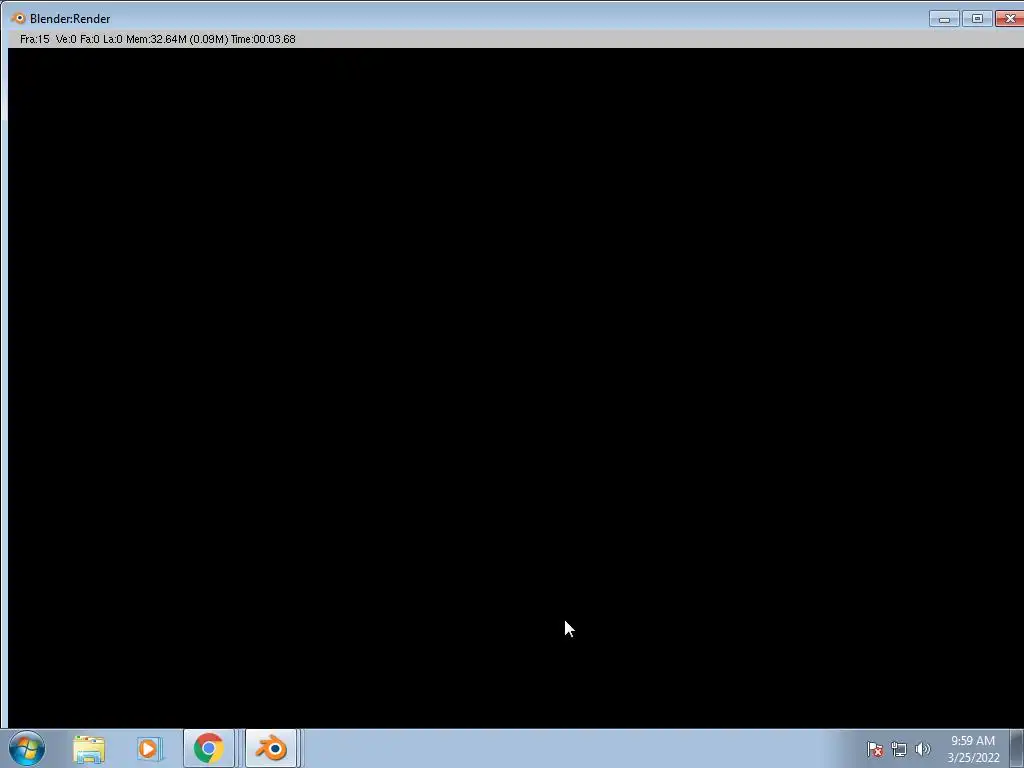
Task: Open the Windows Start menu
Action: tap(27, 748)
